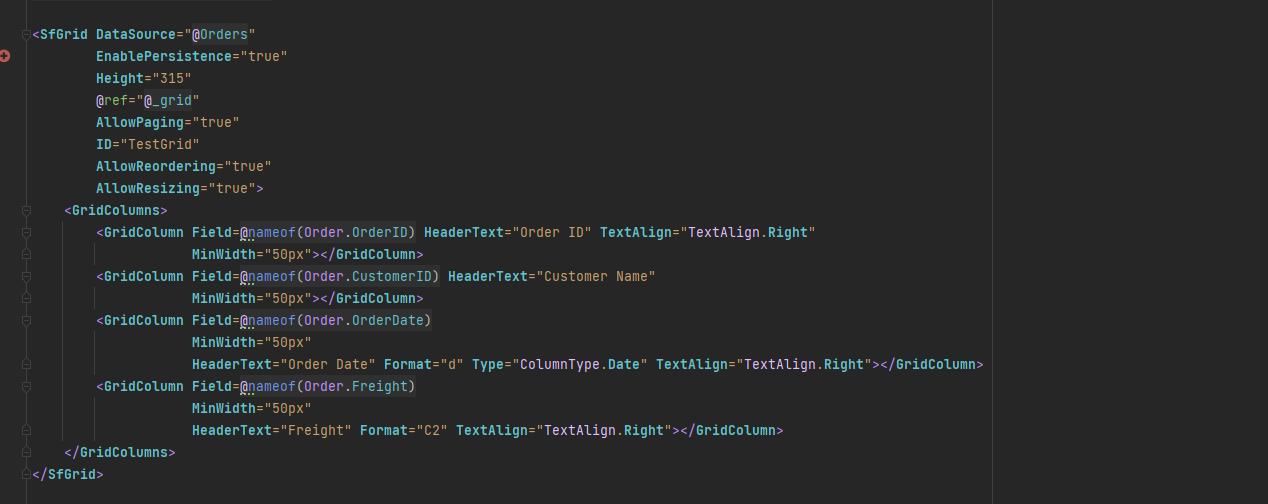
Task: Fold the Freight GridColumn element
Action: (26, 387)
